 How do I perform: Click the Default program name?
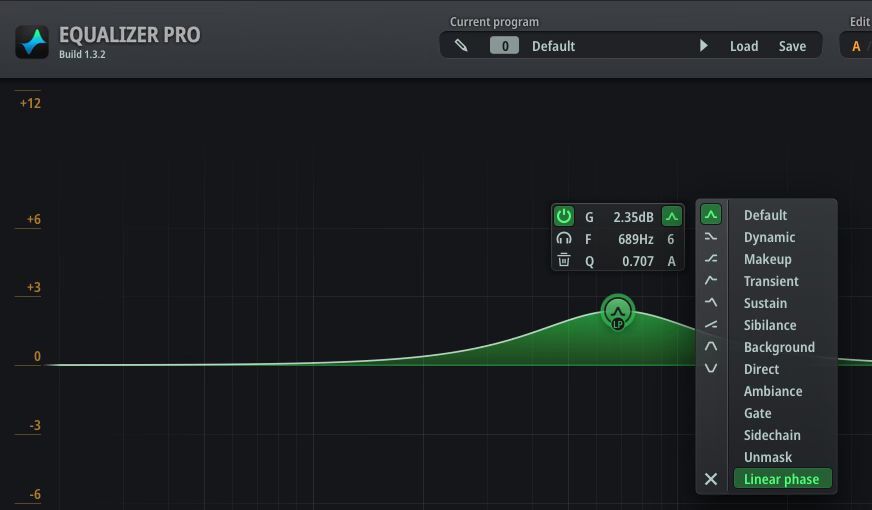click(553, 46)
